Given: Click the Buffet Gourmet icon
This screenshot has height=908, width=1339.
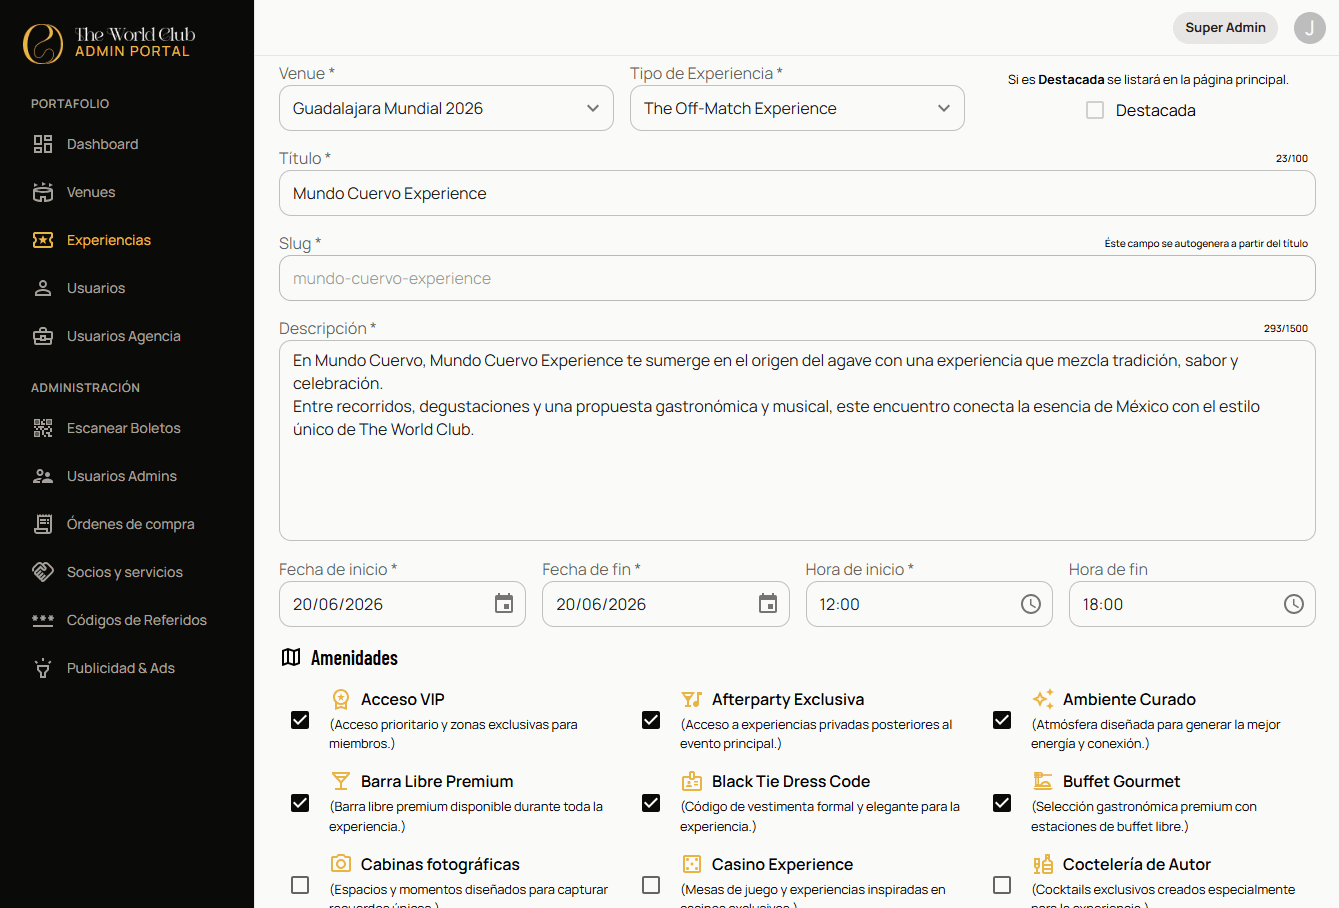Looking at the screenshot, I should click(x=1043, y=781).
